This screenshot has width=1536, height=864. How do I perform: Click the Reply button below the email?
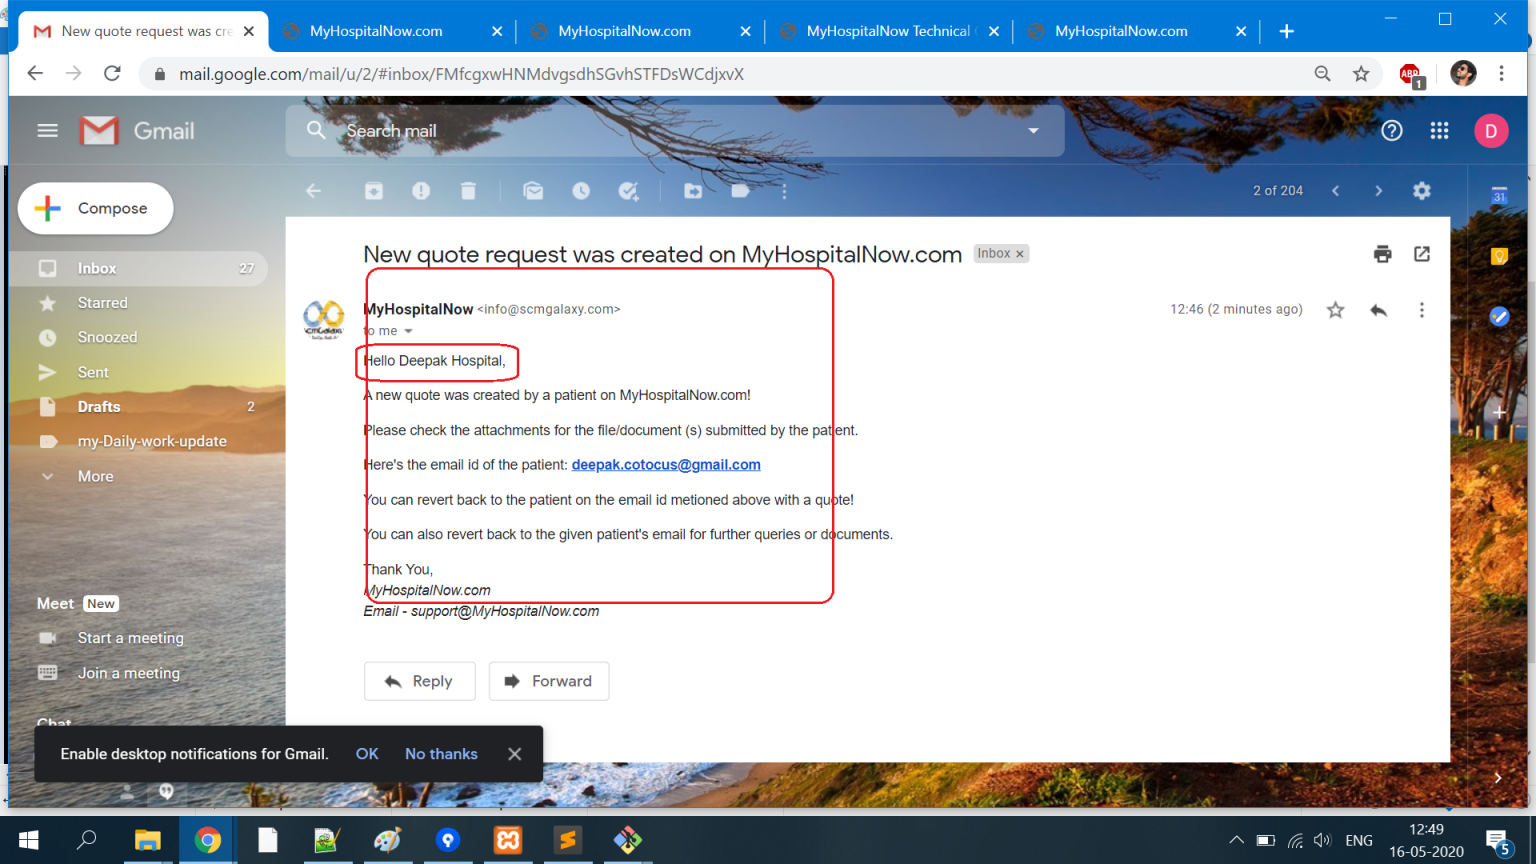point(420,681)
